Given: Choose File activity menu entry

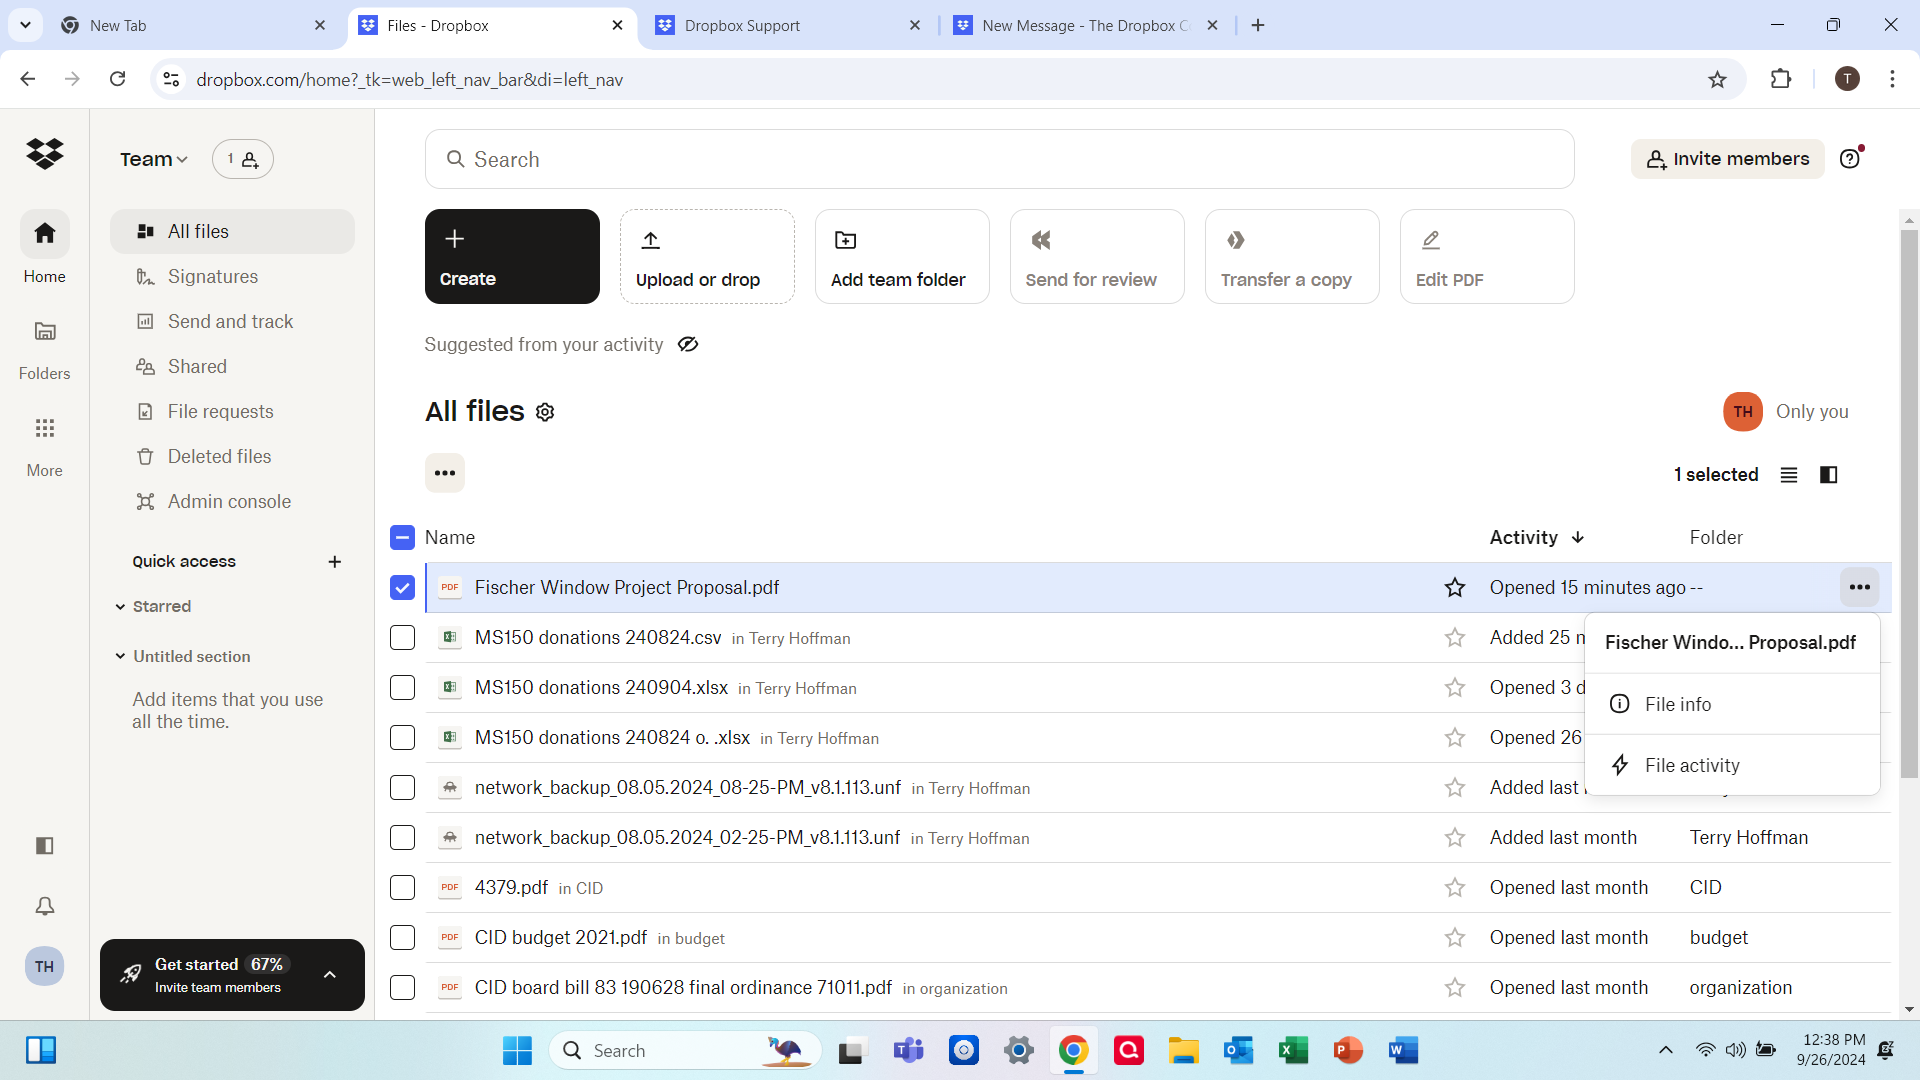Looking at the screenshot, I should [1692, 765].
